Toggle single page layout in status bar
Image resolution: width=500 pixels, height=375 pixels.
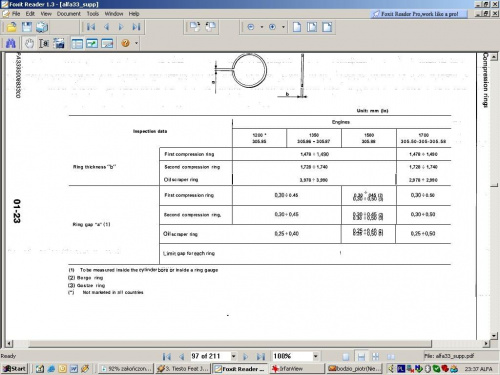pyautogui.click(x=346, y=357)
